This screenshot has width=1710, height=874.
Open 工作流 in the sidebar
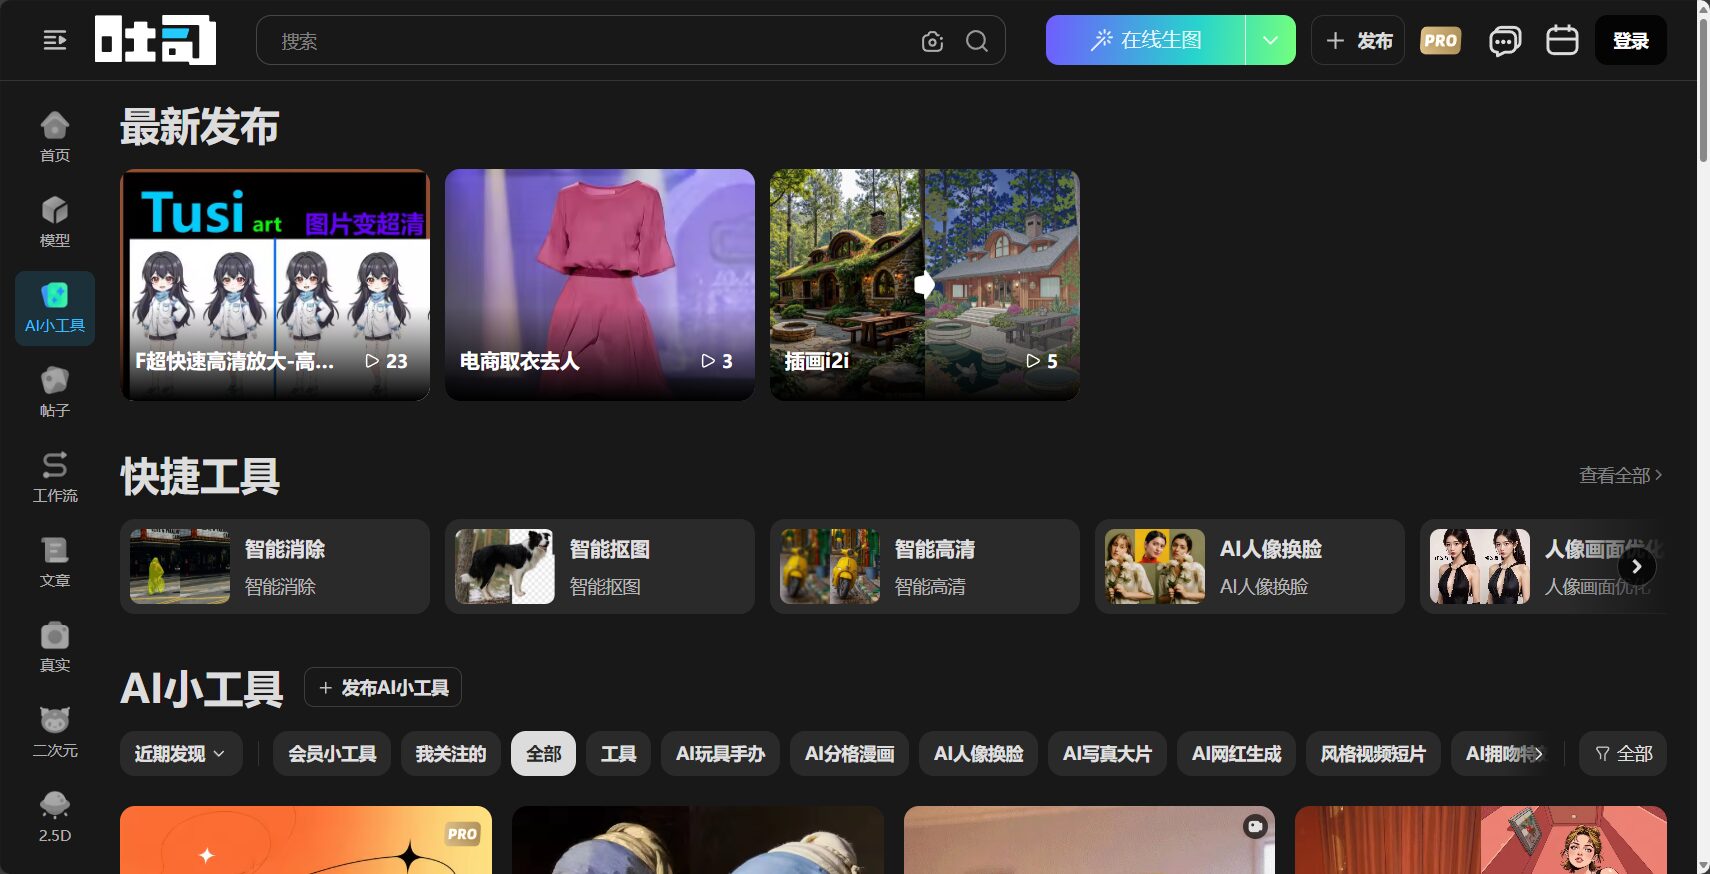[x=55, y=477]
